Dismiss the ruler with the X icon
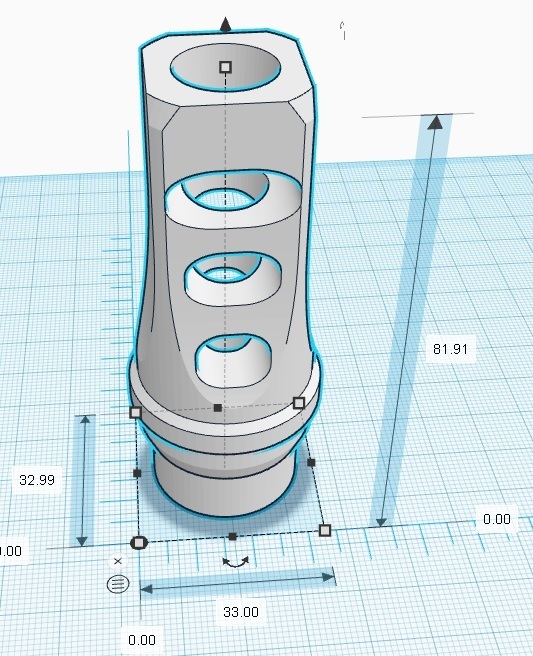 coord(118,561)
